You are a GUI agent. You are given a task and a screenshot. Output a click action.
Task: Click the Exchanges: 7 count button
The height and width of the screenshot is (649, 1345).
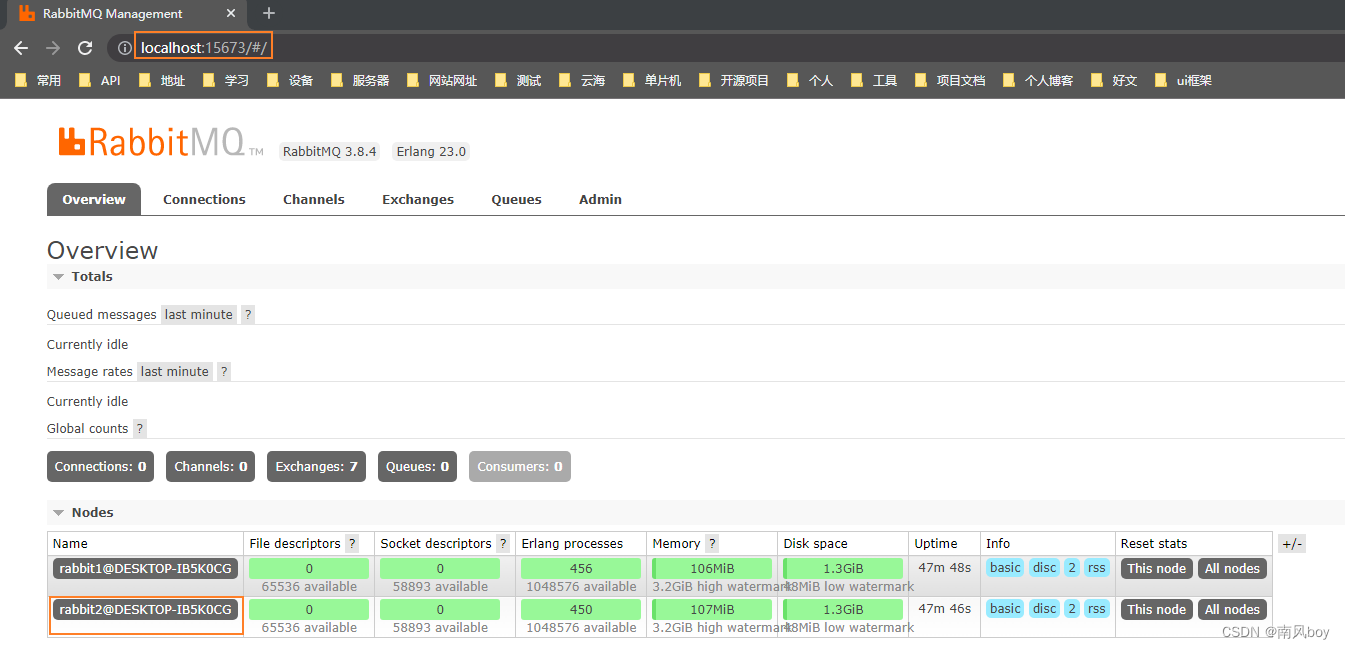pos(316,466)
